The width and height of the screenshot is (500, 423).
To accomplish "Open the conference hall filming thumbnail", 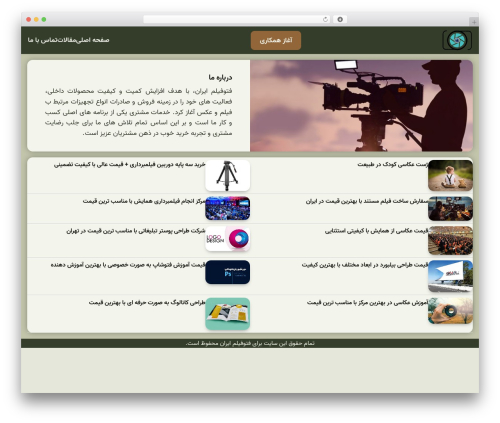I will click(228, 208).
